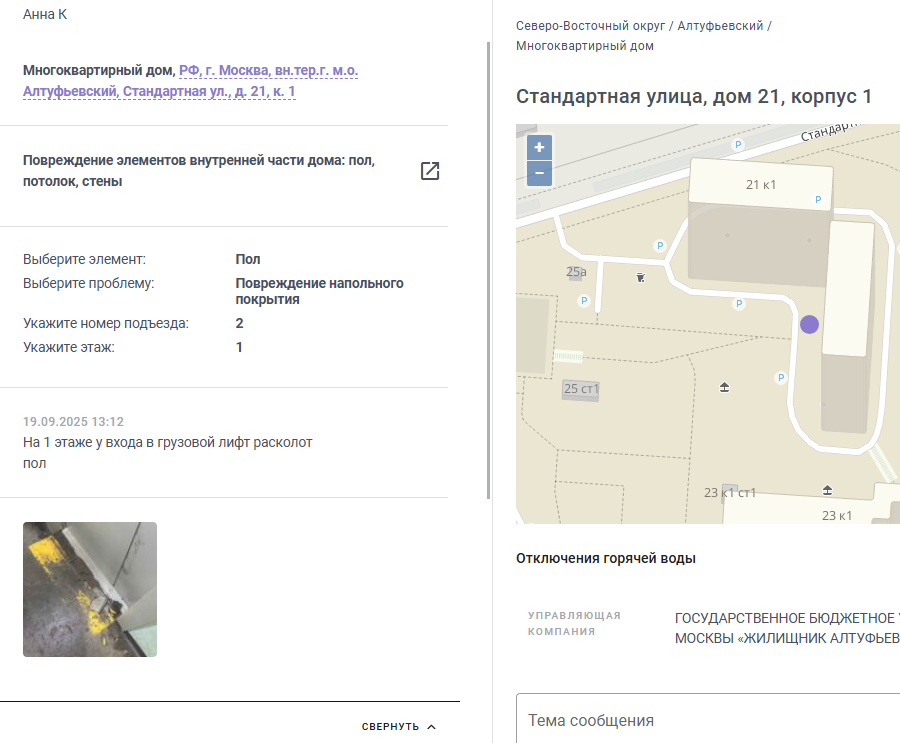Click the 25 ст1 building label on map

pyautogui.click(x=581, y=389)
